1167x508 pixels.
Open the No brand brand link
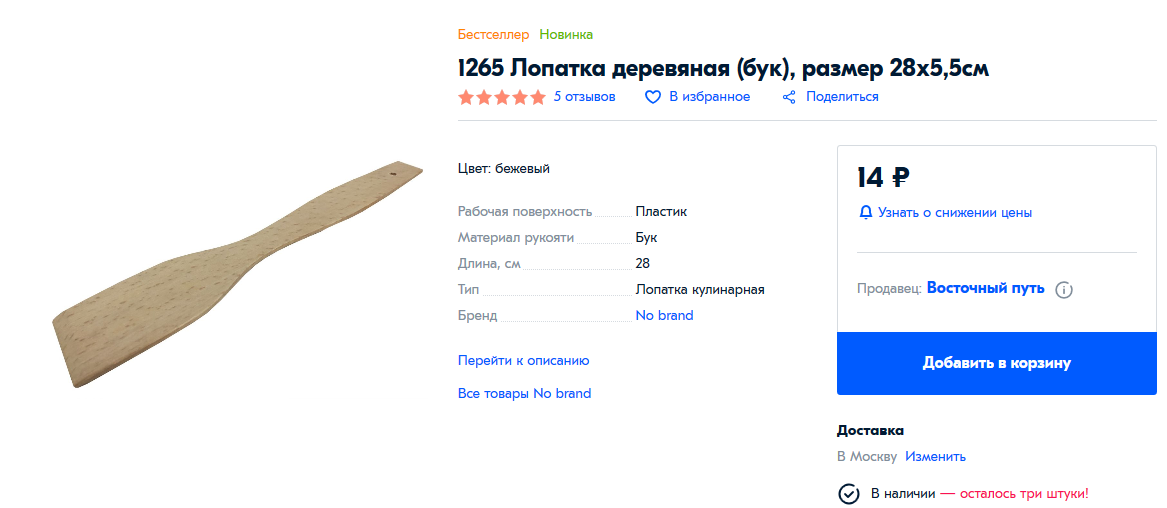coord(664,315)
